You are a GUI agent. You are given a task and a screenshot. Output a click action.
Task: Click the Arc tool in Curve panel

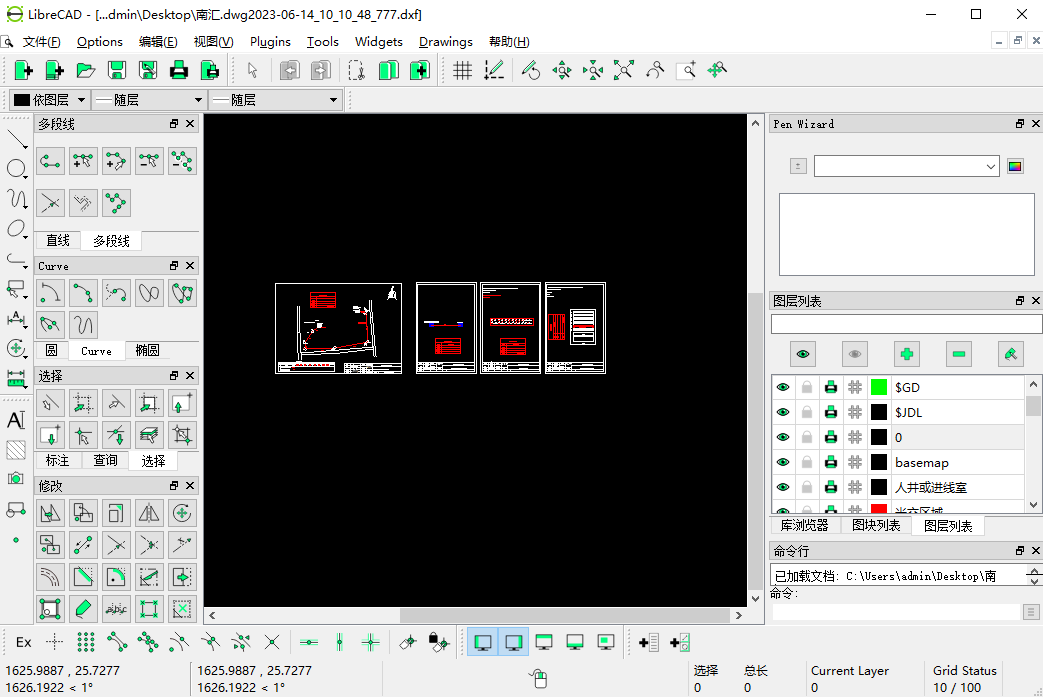click(x=51, y=293)
